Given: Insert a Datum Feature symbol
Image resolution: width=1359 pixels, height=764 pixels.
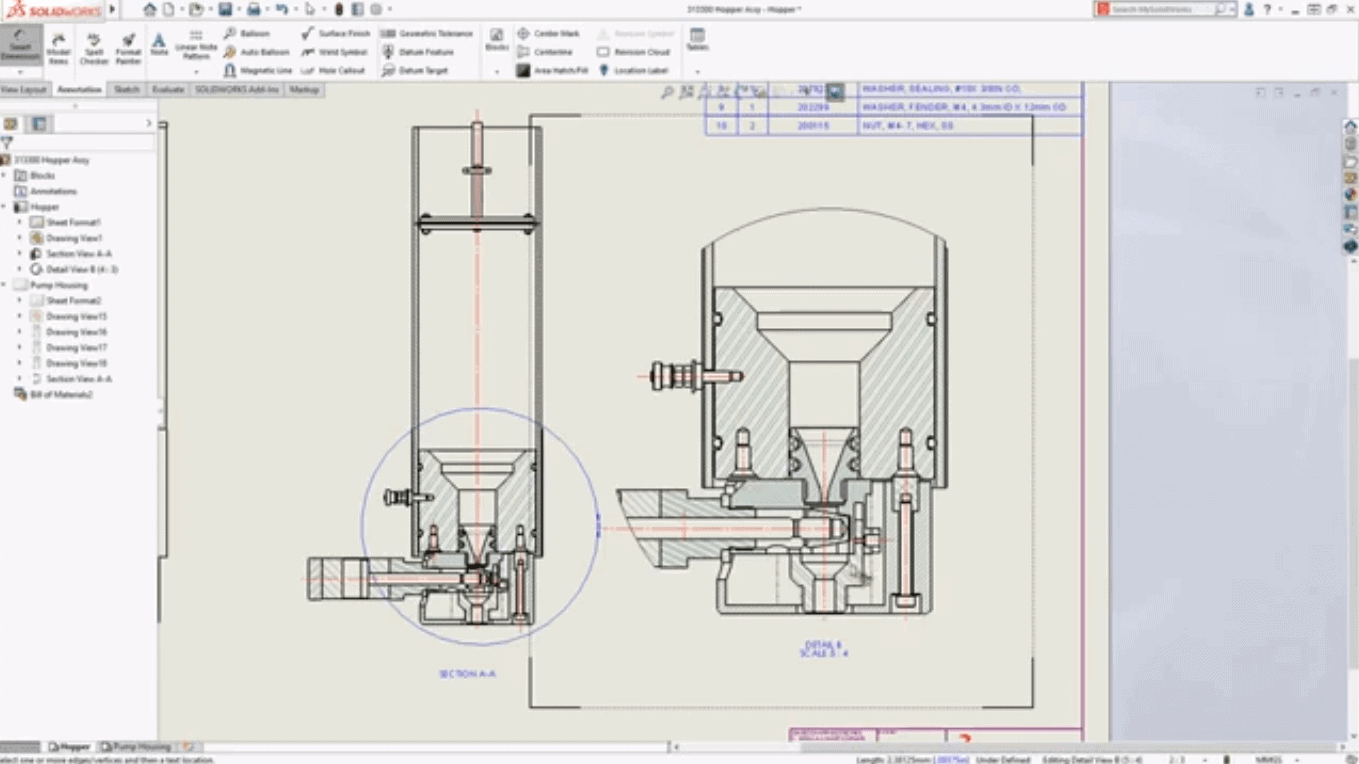Looking at the screenshot, I should 418,52.
